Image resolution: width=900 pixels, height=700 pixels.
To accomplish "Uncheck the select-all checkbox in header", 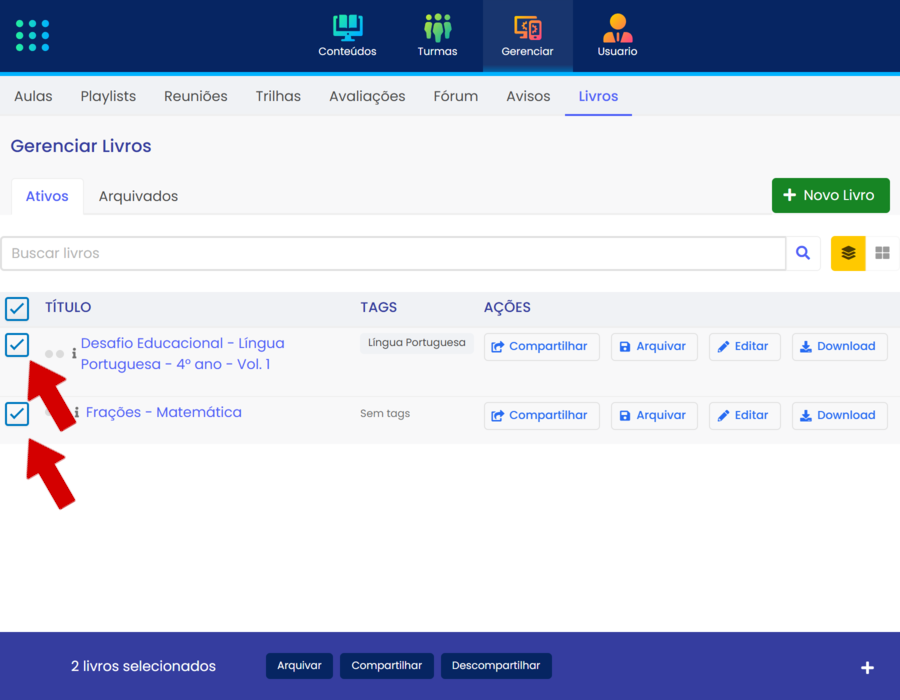I will pos(17,308).
